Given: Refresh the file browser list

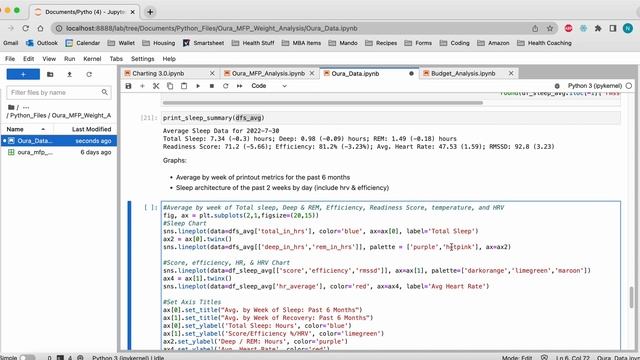Looking at the screenshot, I should (x=89, y=74).
